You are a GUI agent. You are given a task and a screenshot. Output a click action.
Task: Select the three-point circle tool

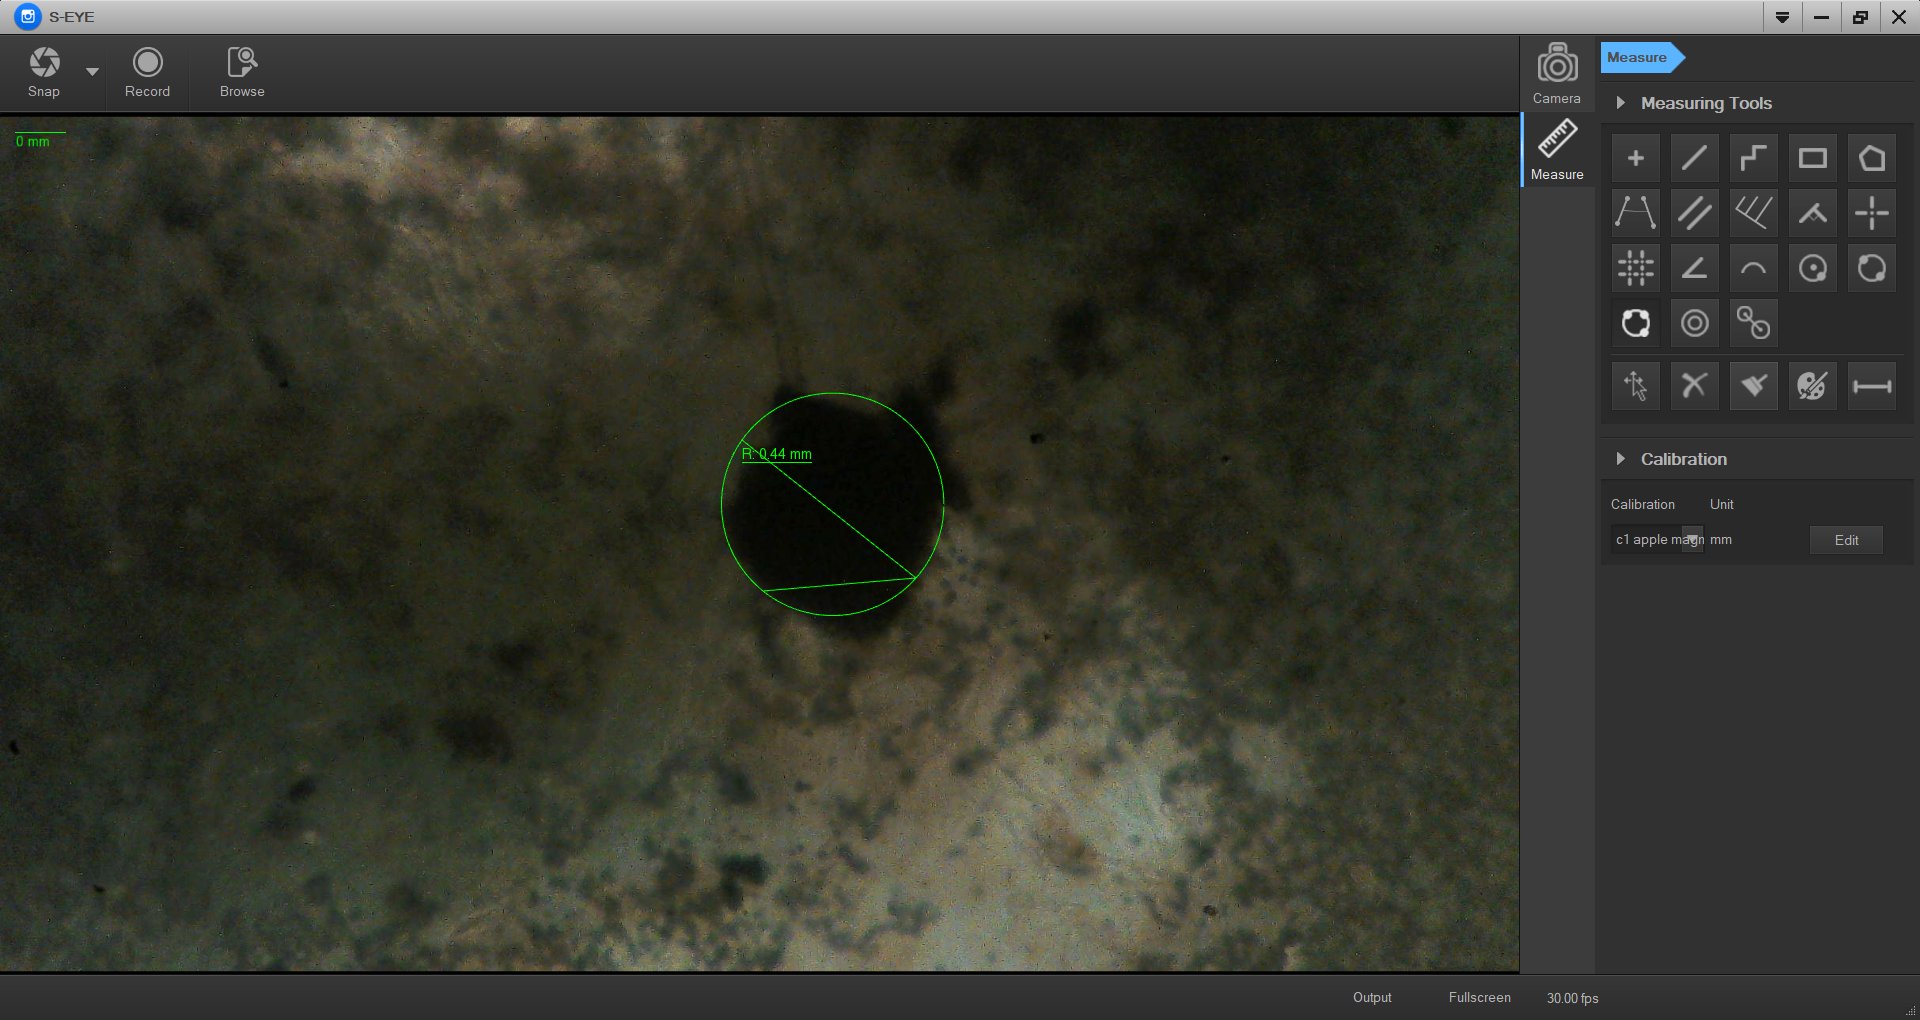[x=1636, y=323]
